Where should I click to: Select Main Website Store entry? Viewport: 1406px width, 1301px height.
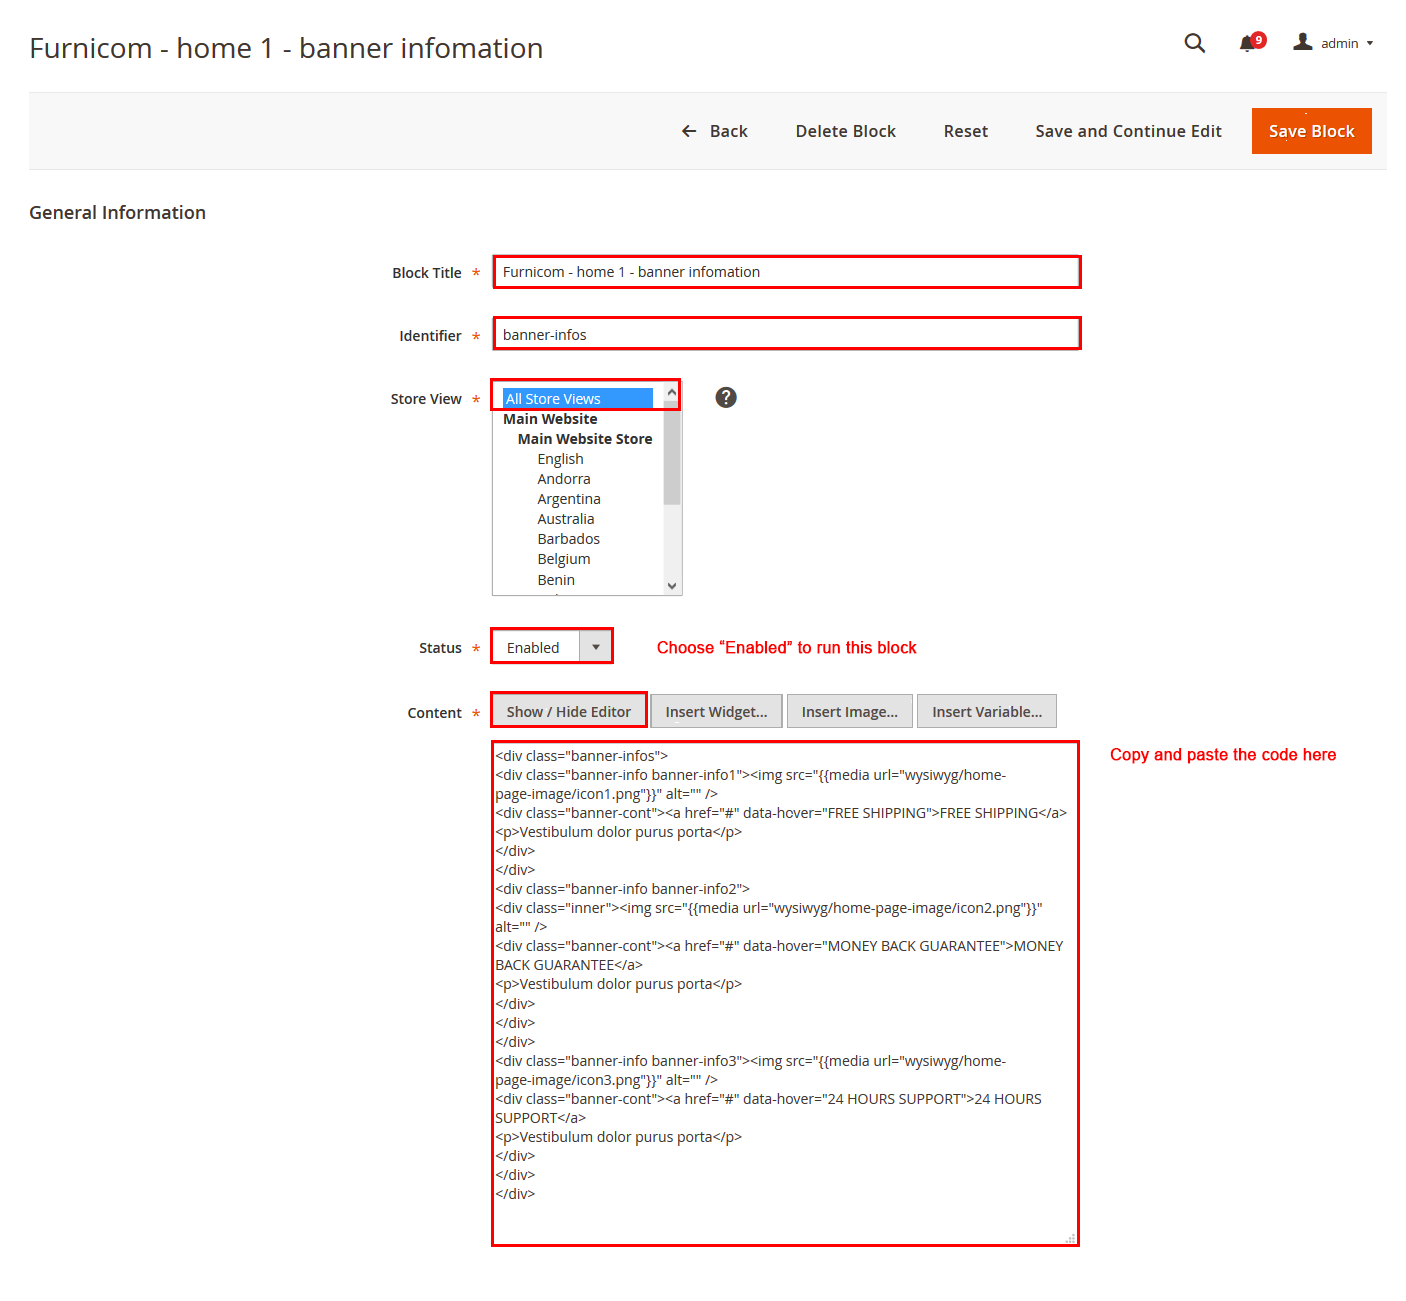(585, 439)
